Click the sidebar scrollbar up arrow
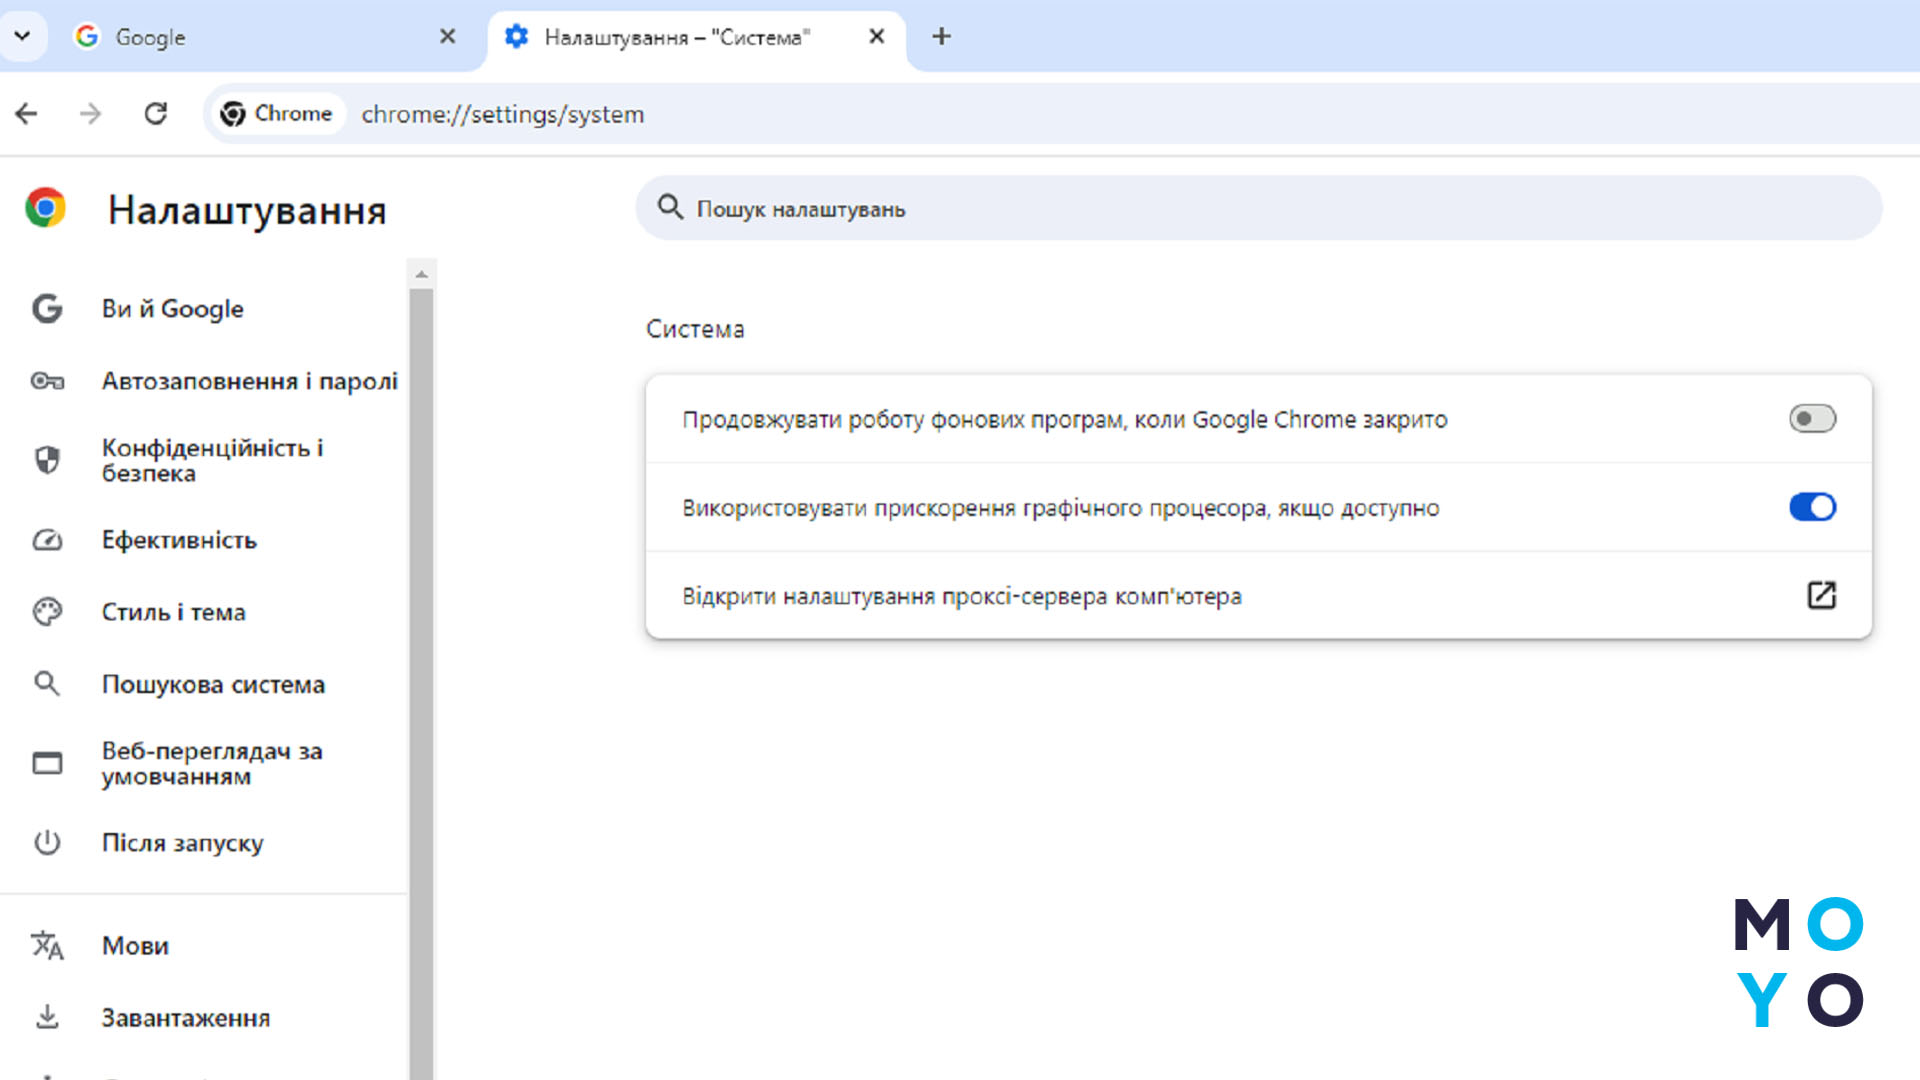 pyautogui.click(x=421, y=274)
